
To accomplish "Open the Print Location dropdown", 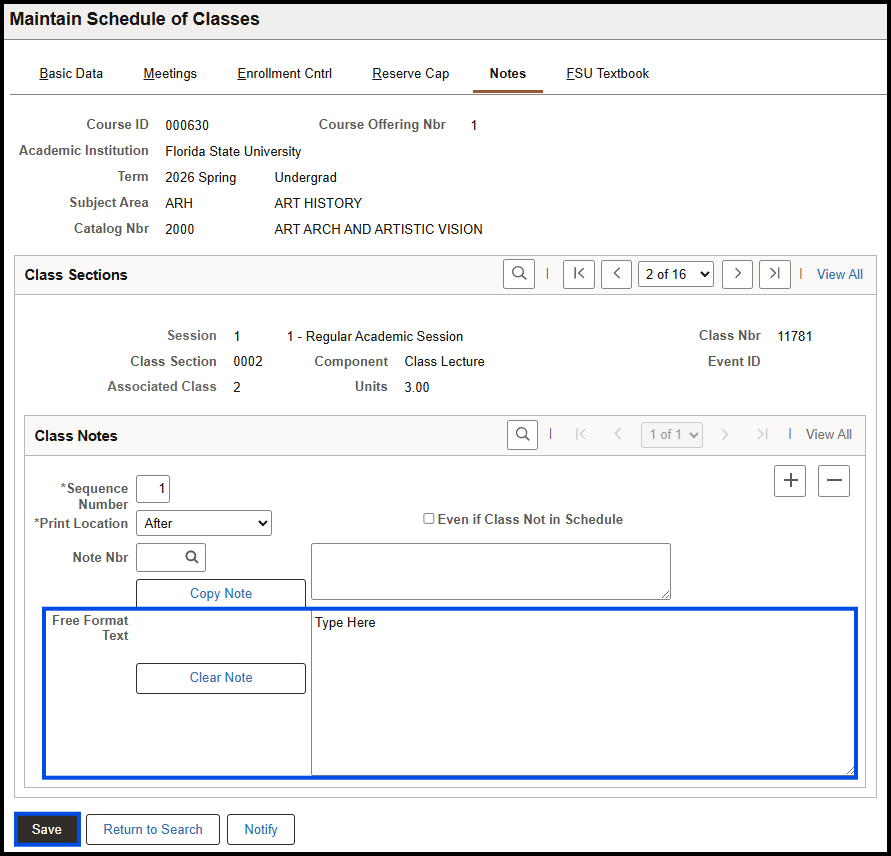I will click(204, 522).
